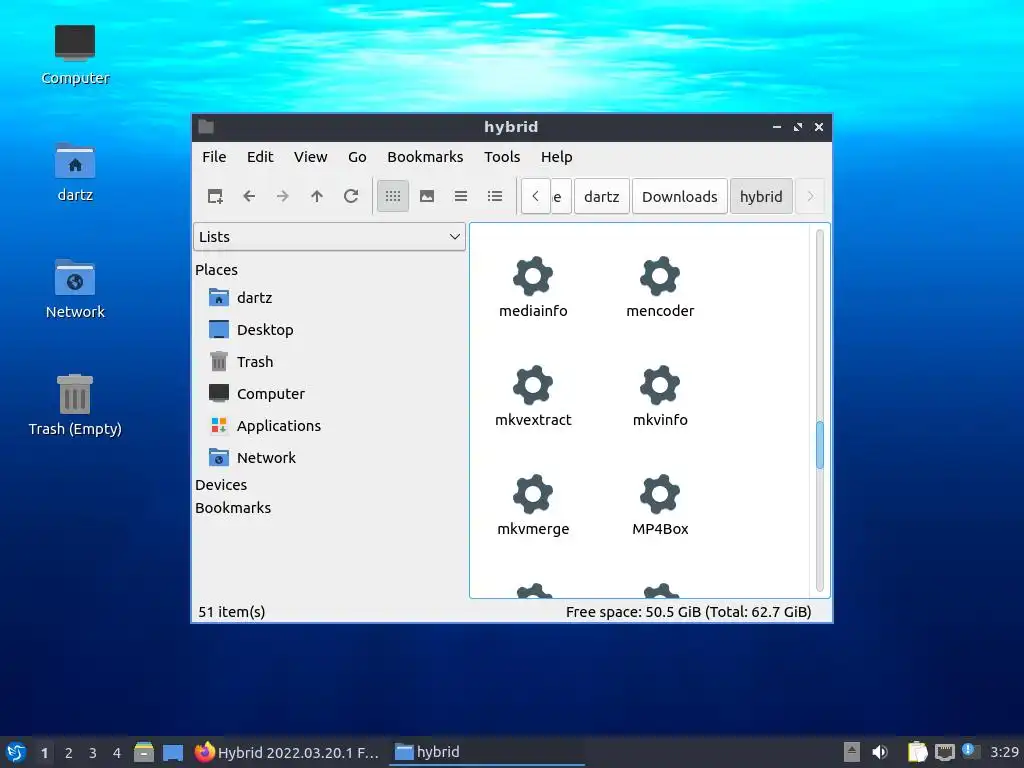This screenshot has width=1024, height=768.
Task: Switch to workspace 2
Action: (x=69, y=753)
